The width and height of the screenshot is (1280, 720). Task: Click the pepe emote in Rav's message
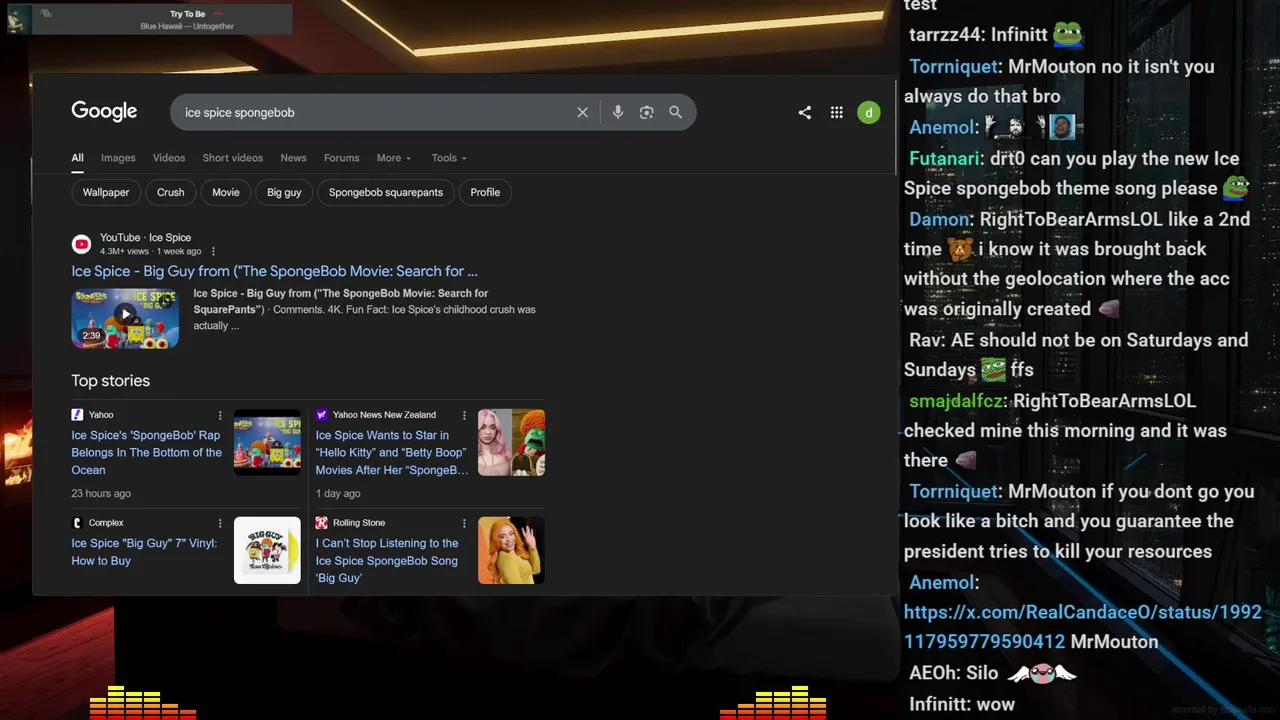(992, 370)
